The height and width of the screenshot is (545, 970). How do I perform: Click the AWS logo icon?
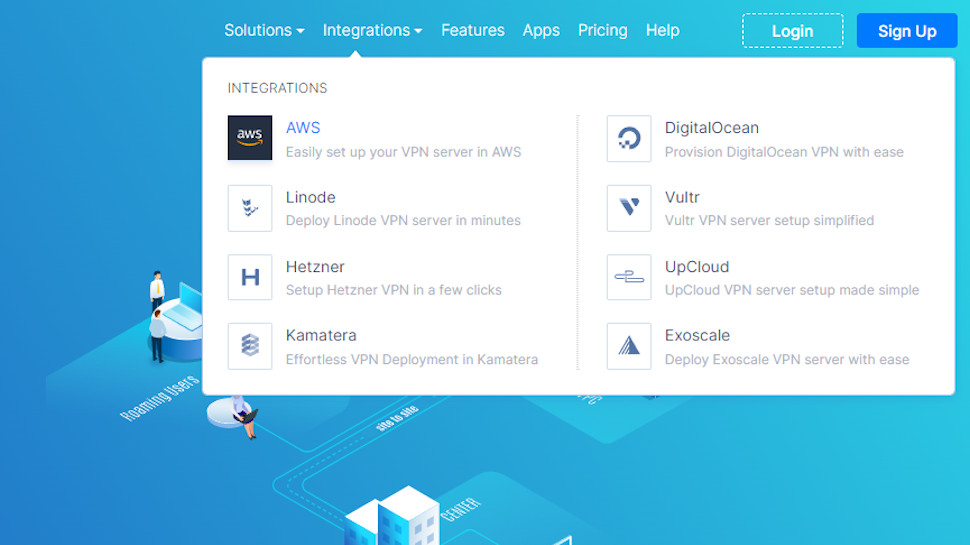tap(250, 138)
